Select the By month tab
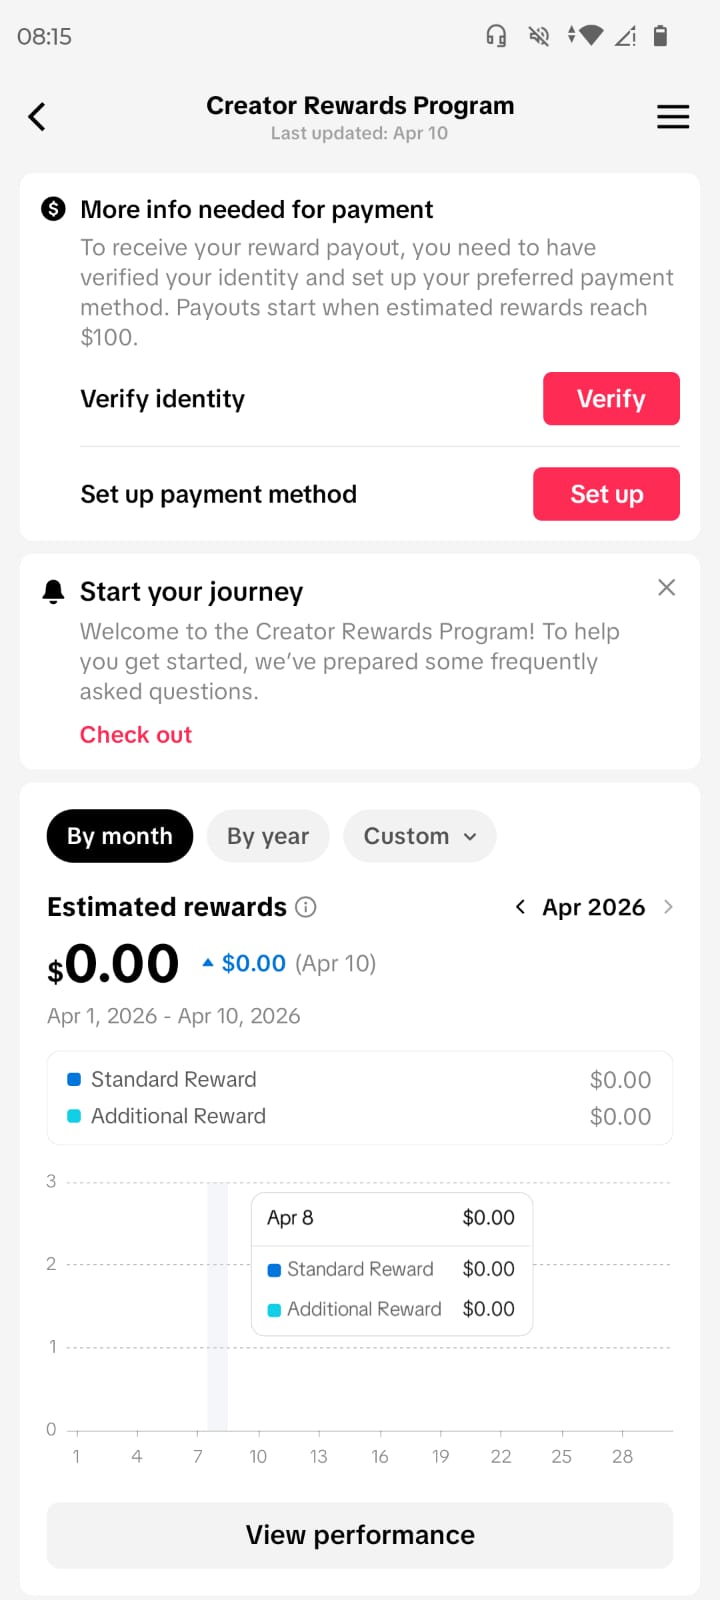 pos(120,836)
